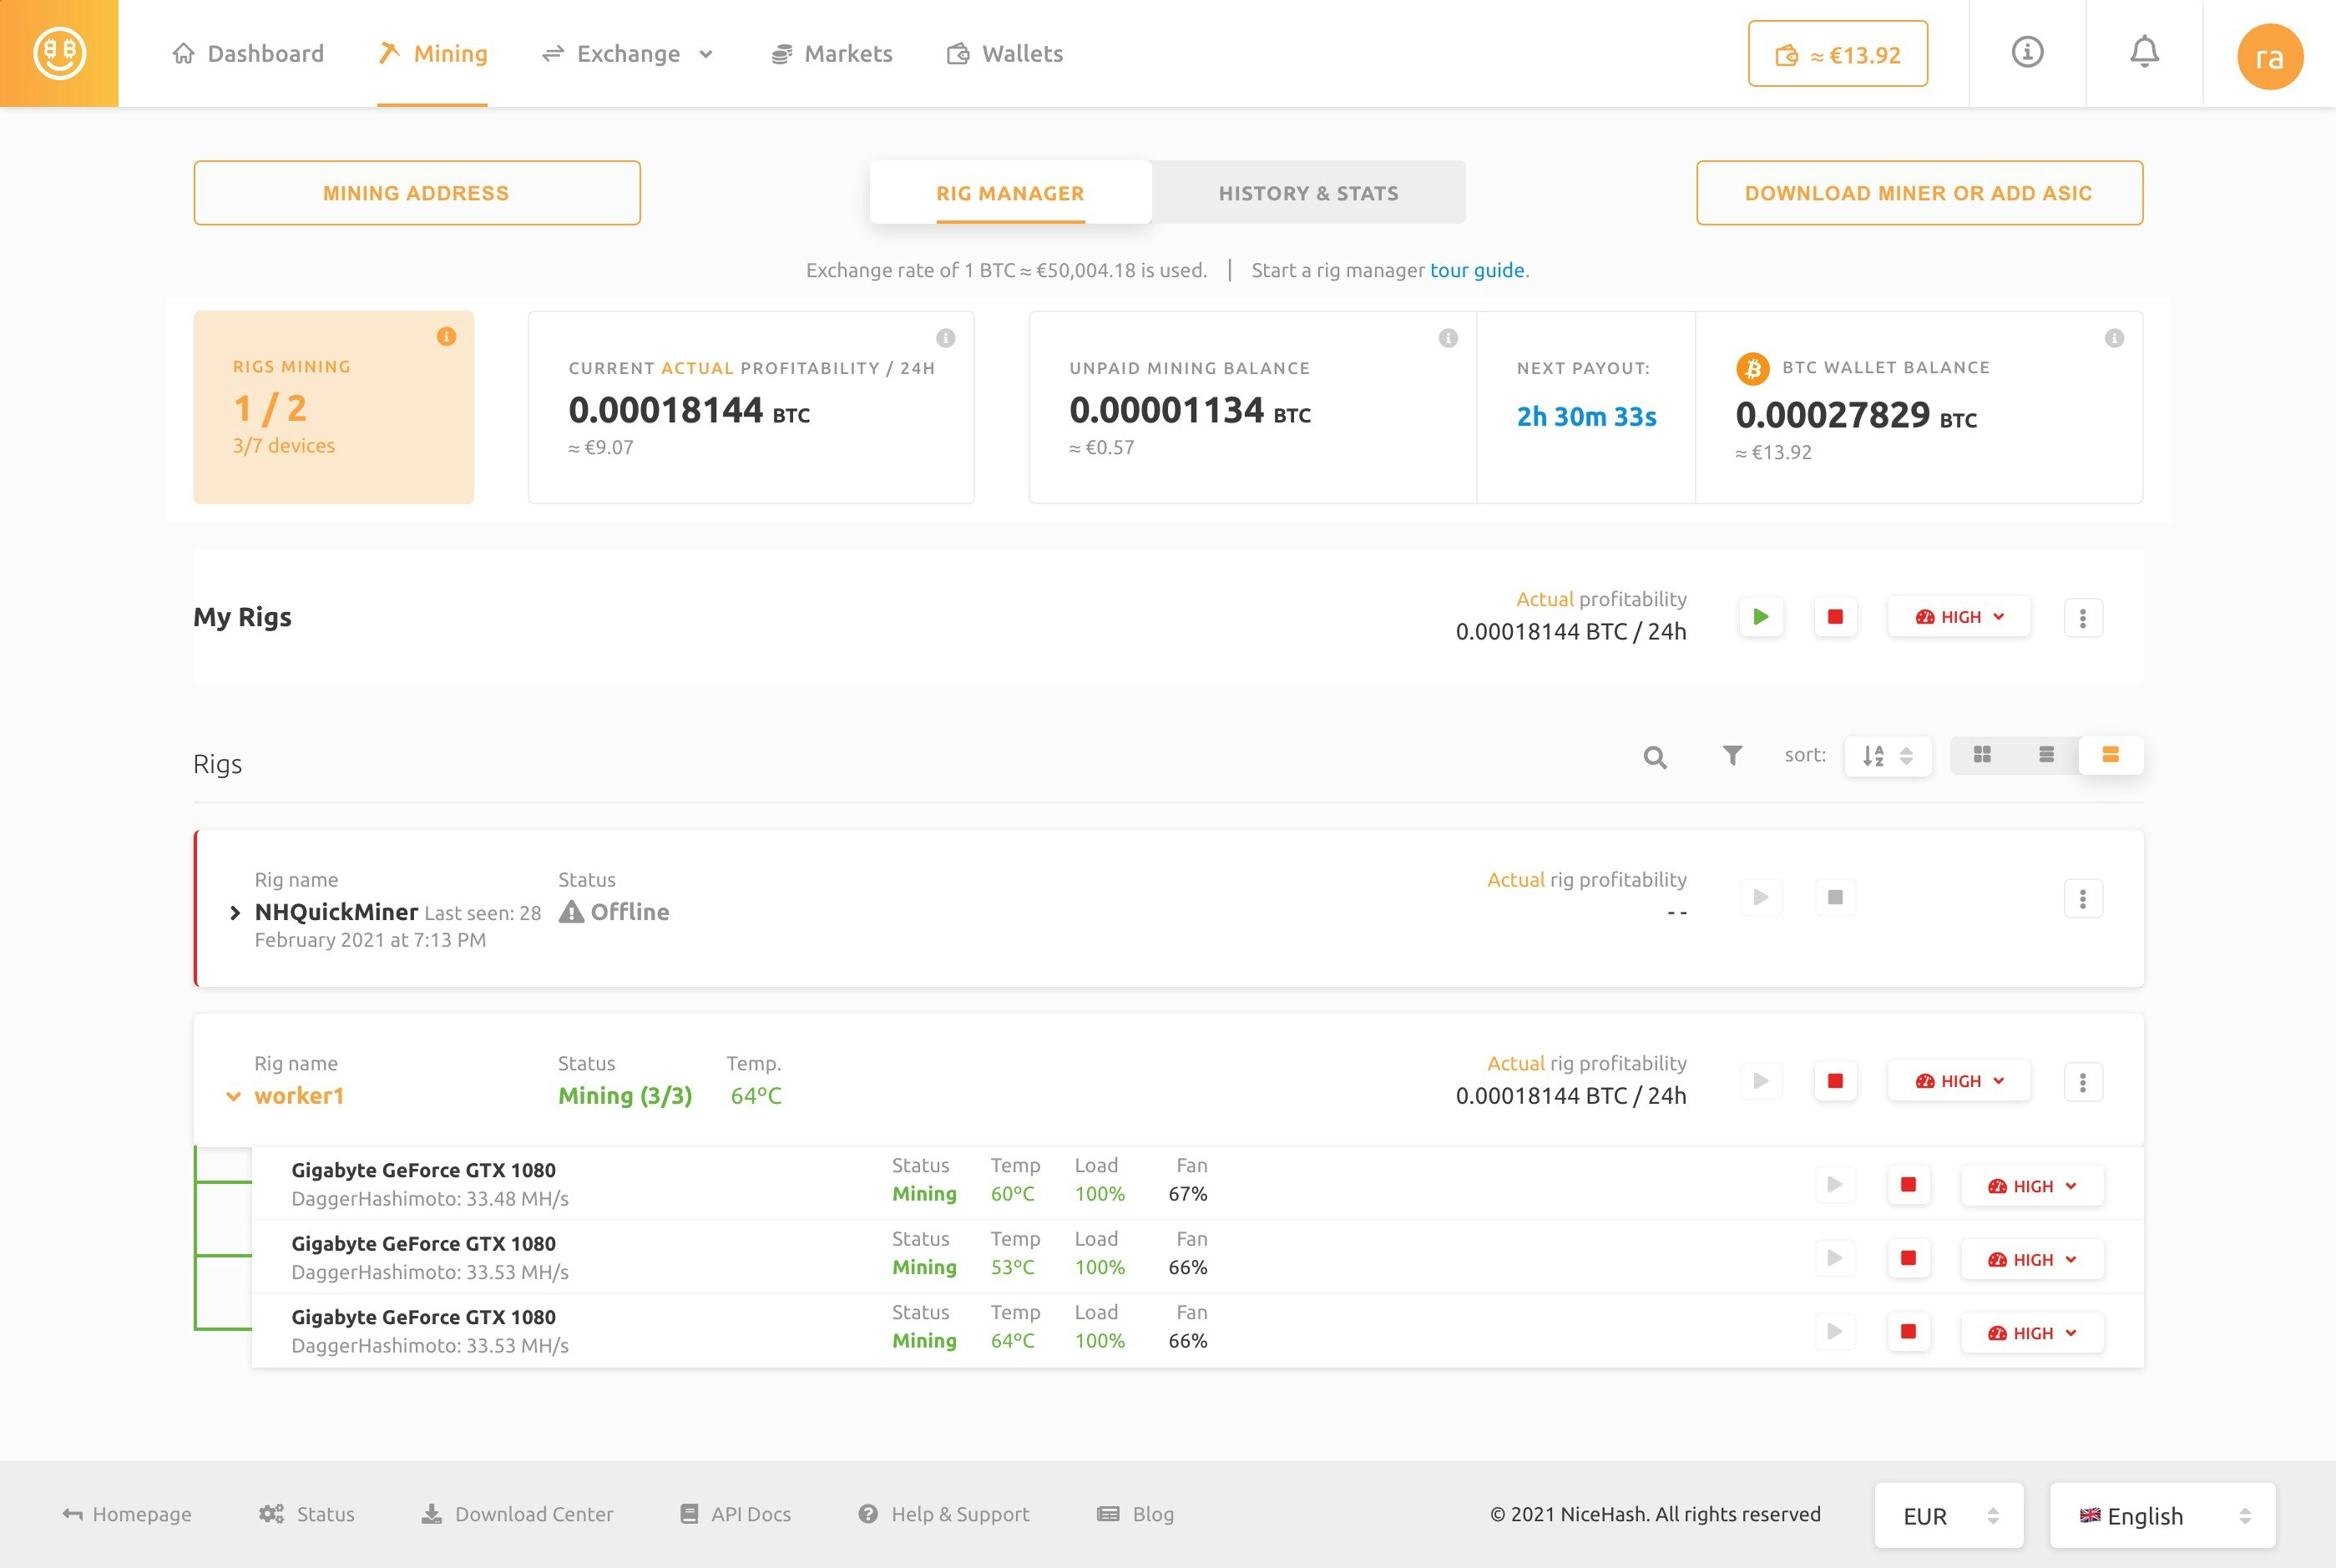Open the three-dot menu for worker1 rig
Image resolution: width=2336 pixels, height=1568 pixels.
tap(2083, 1081)
